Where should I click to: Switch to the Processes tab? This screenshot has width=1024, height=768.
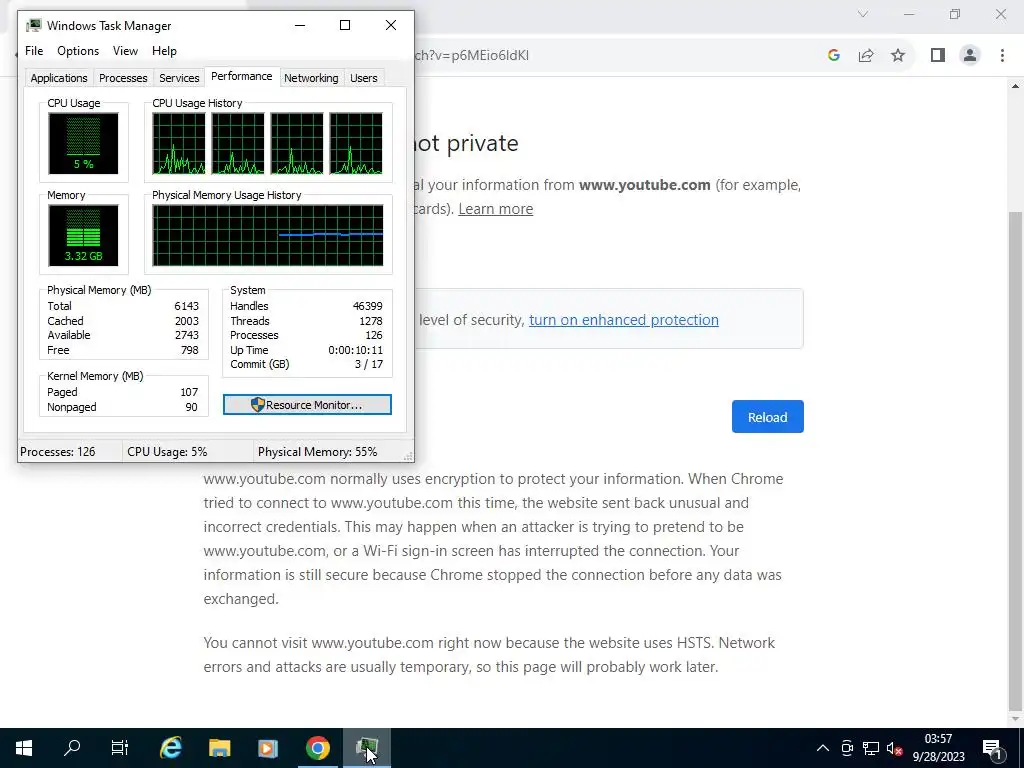(123, 78)
